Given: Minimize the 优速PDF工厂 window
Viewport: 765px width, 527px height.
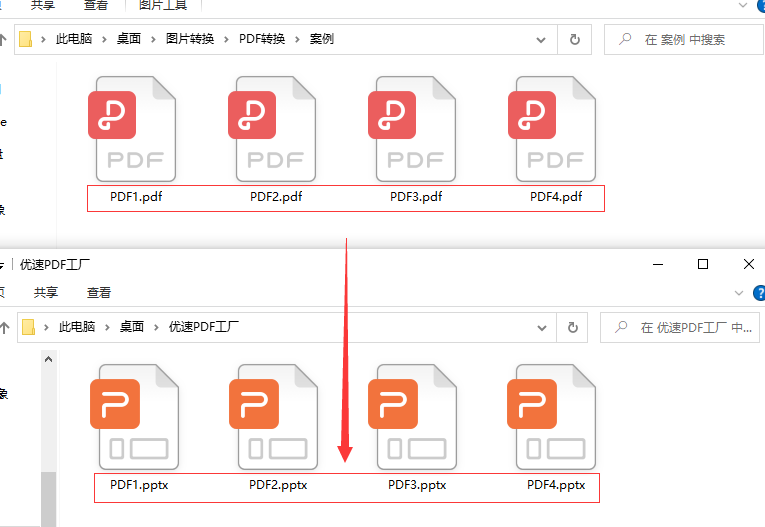Looking at the screenshot, I should (x=658, y=264).
